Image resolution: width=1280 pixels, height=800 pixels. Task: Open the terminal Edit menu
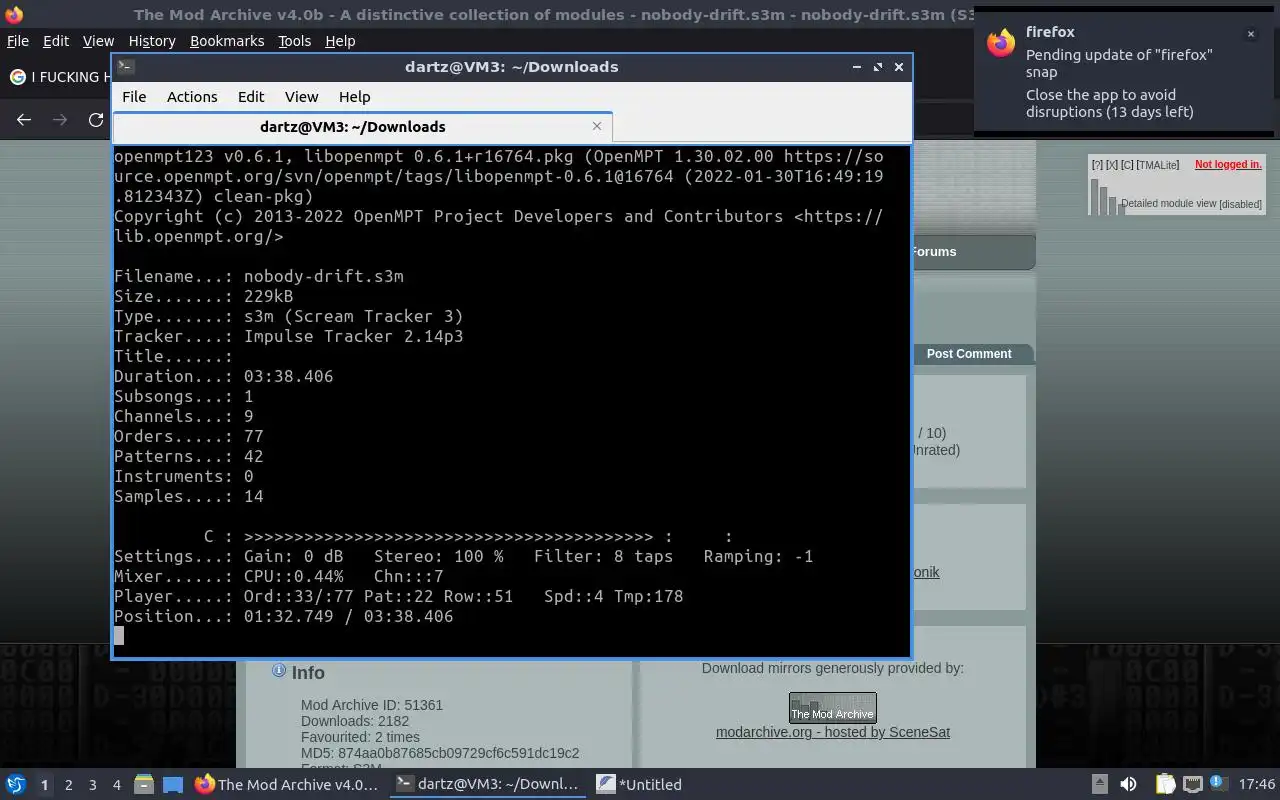(251, 97)
